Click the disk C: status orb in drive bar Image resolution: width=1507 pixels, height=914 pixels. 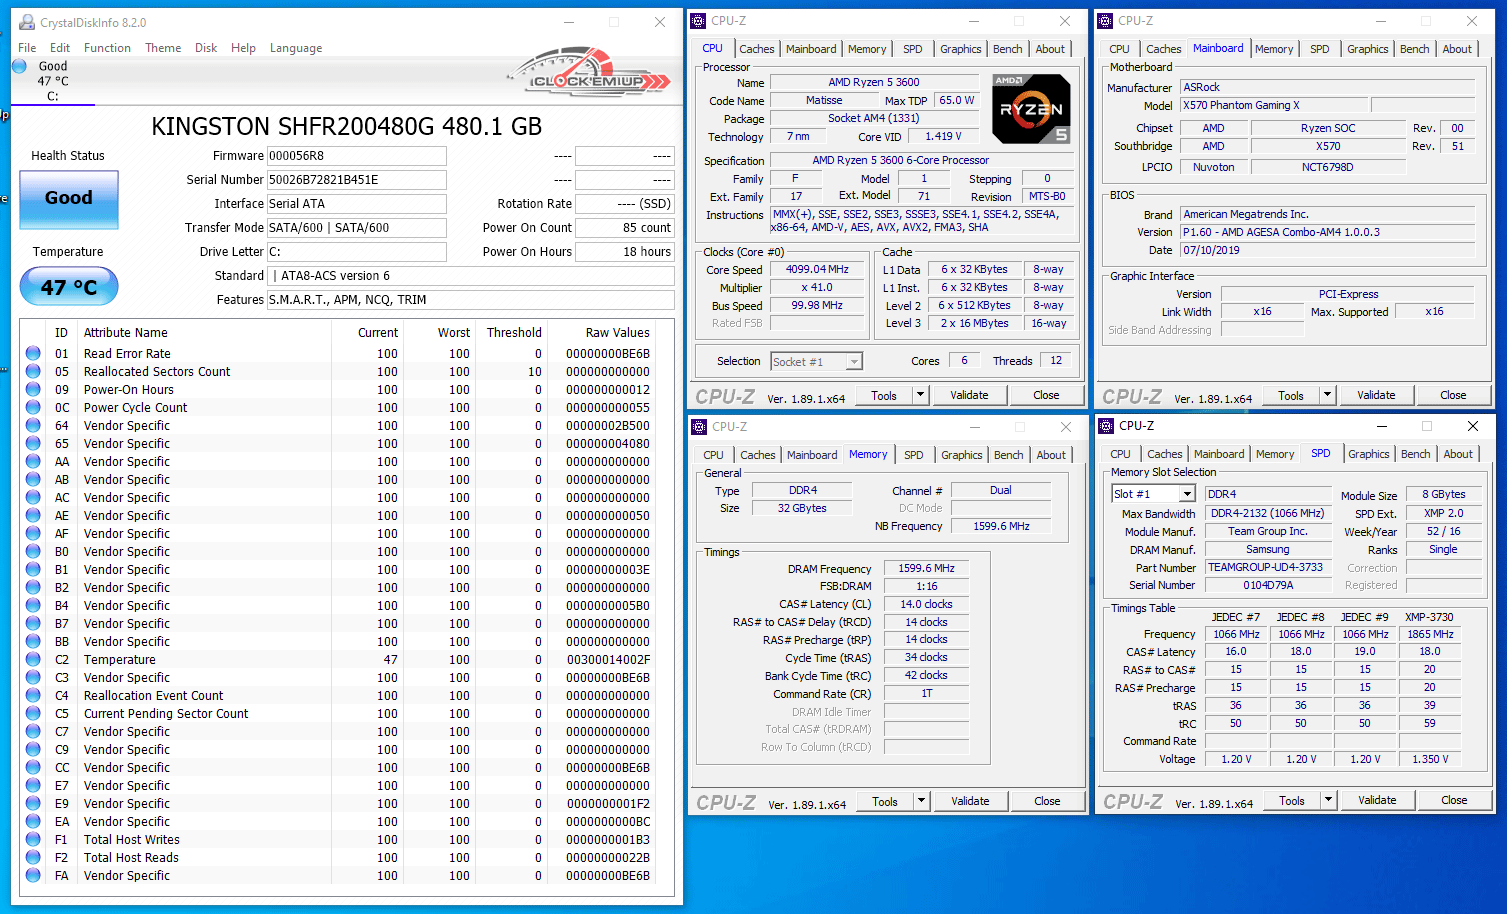[x=20, y=67]
